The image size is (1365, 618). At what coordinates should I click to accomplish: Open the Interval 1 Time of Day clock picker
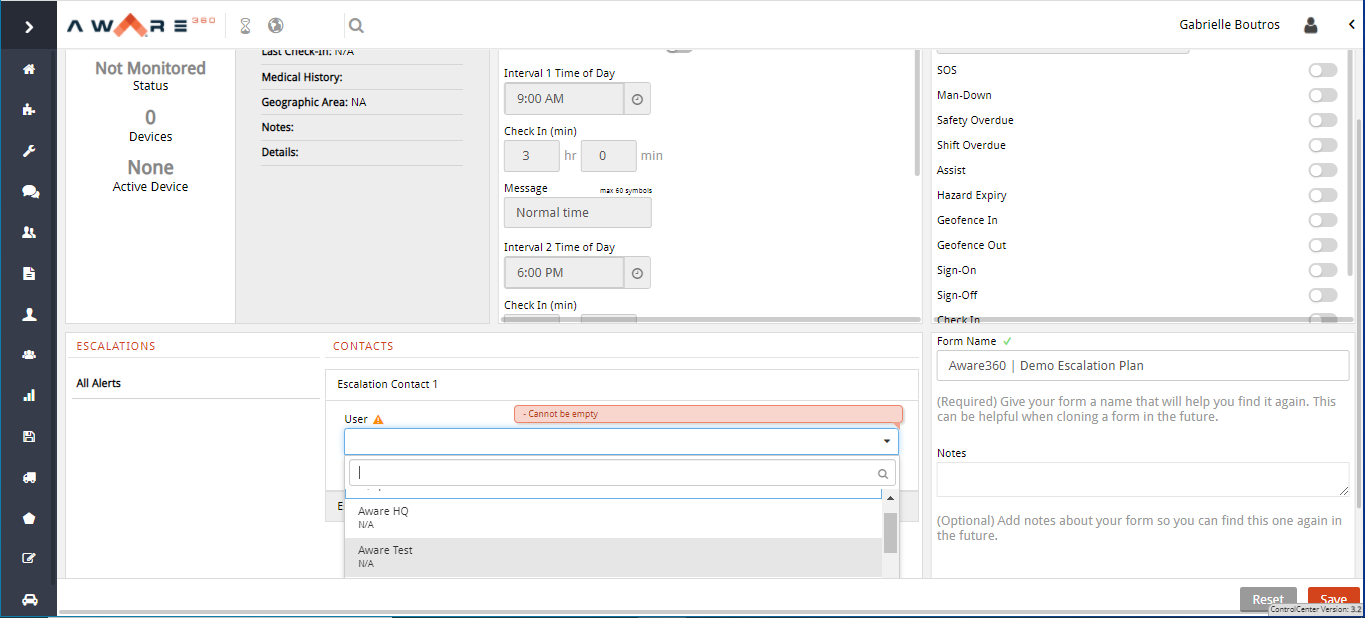pyautogui.click(x=637, y=98)
